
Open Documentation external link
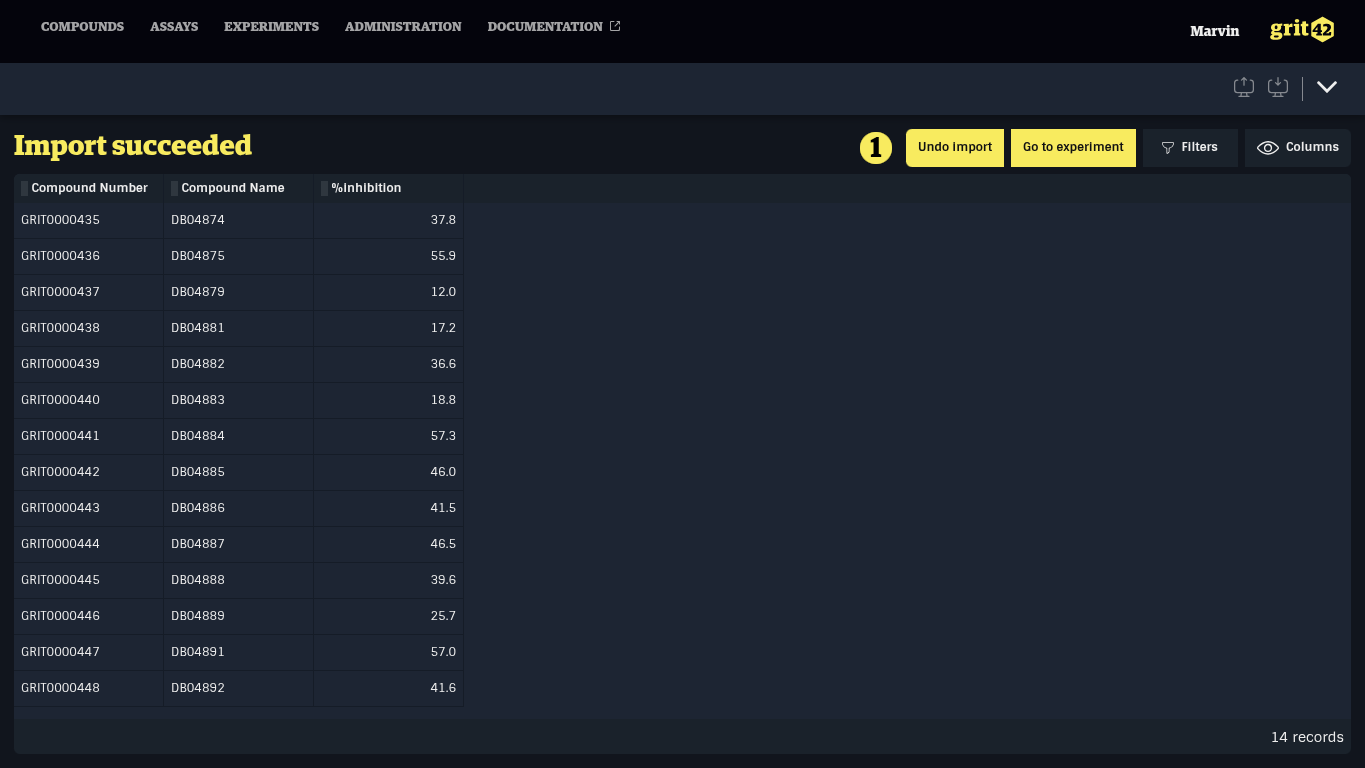coord(554,27)
